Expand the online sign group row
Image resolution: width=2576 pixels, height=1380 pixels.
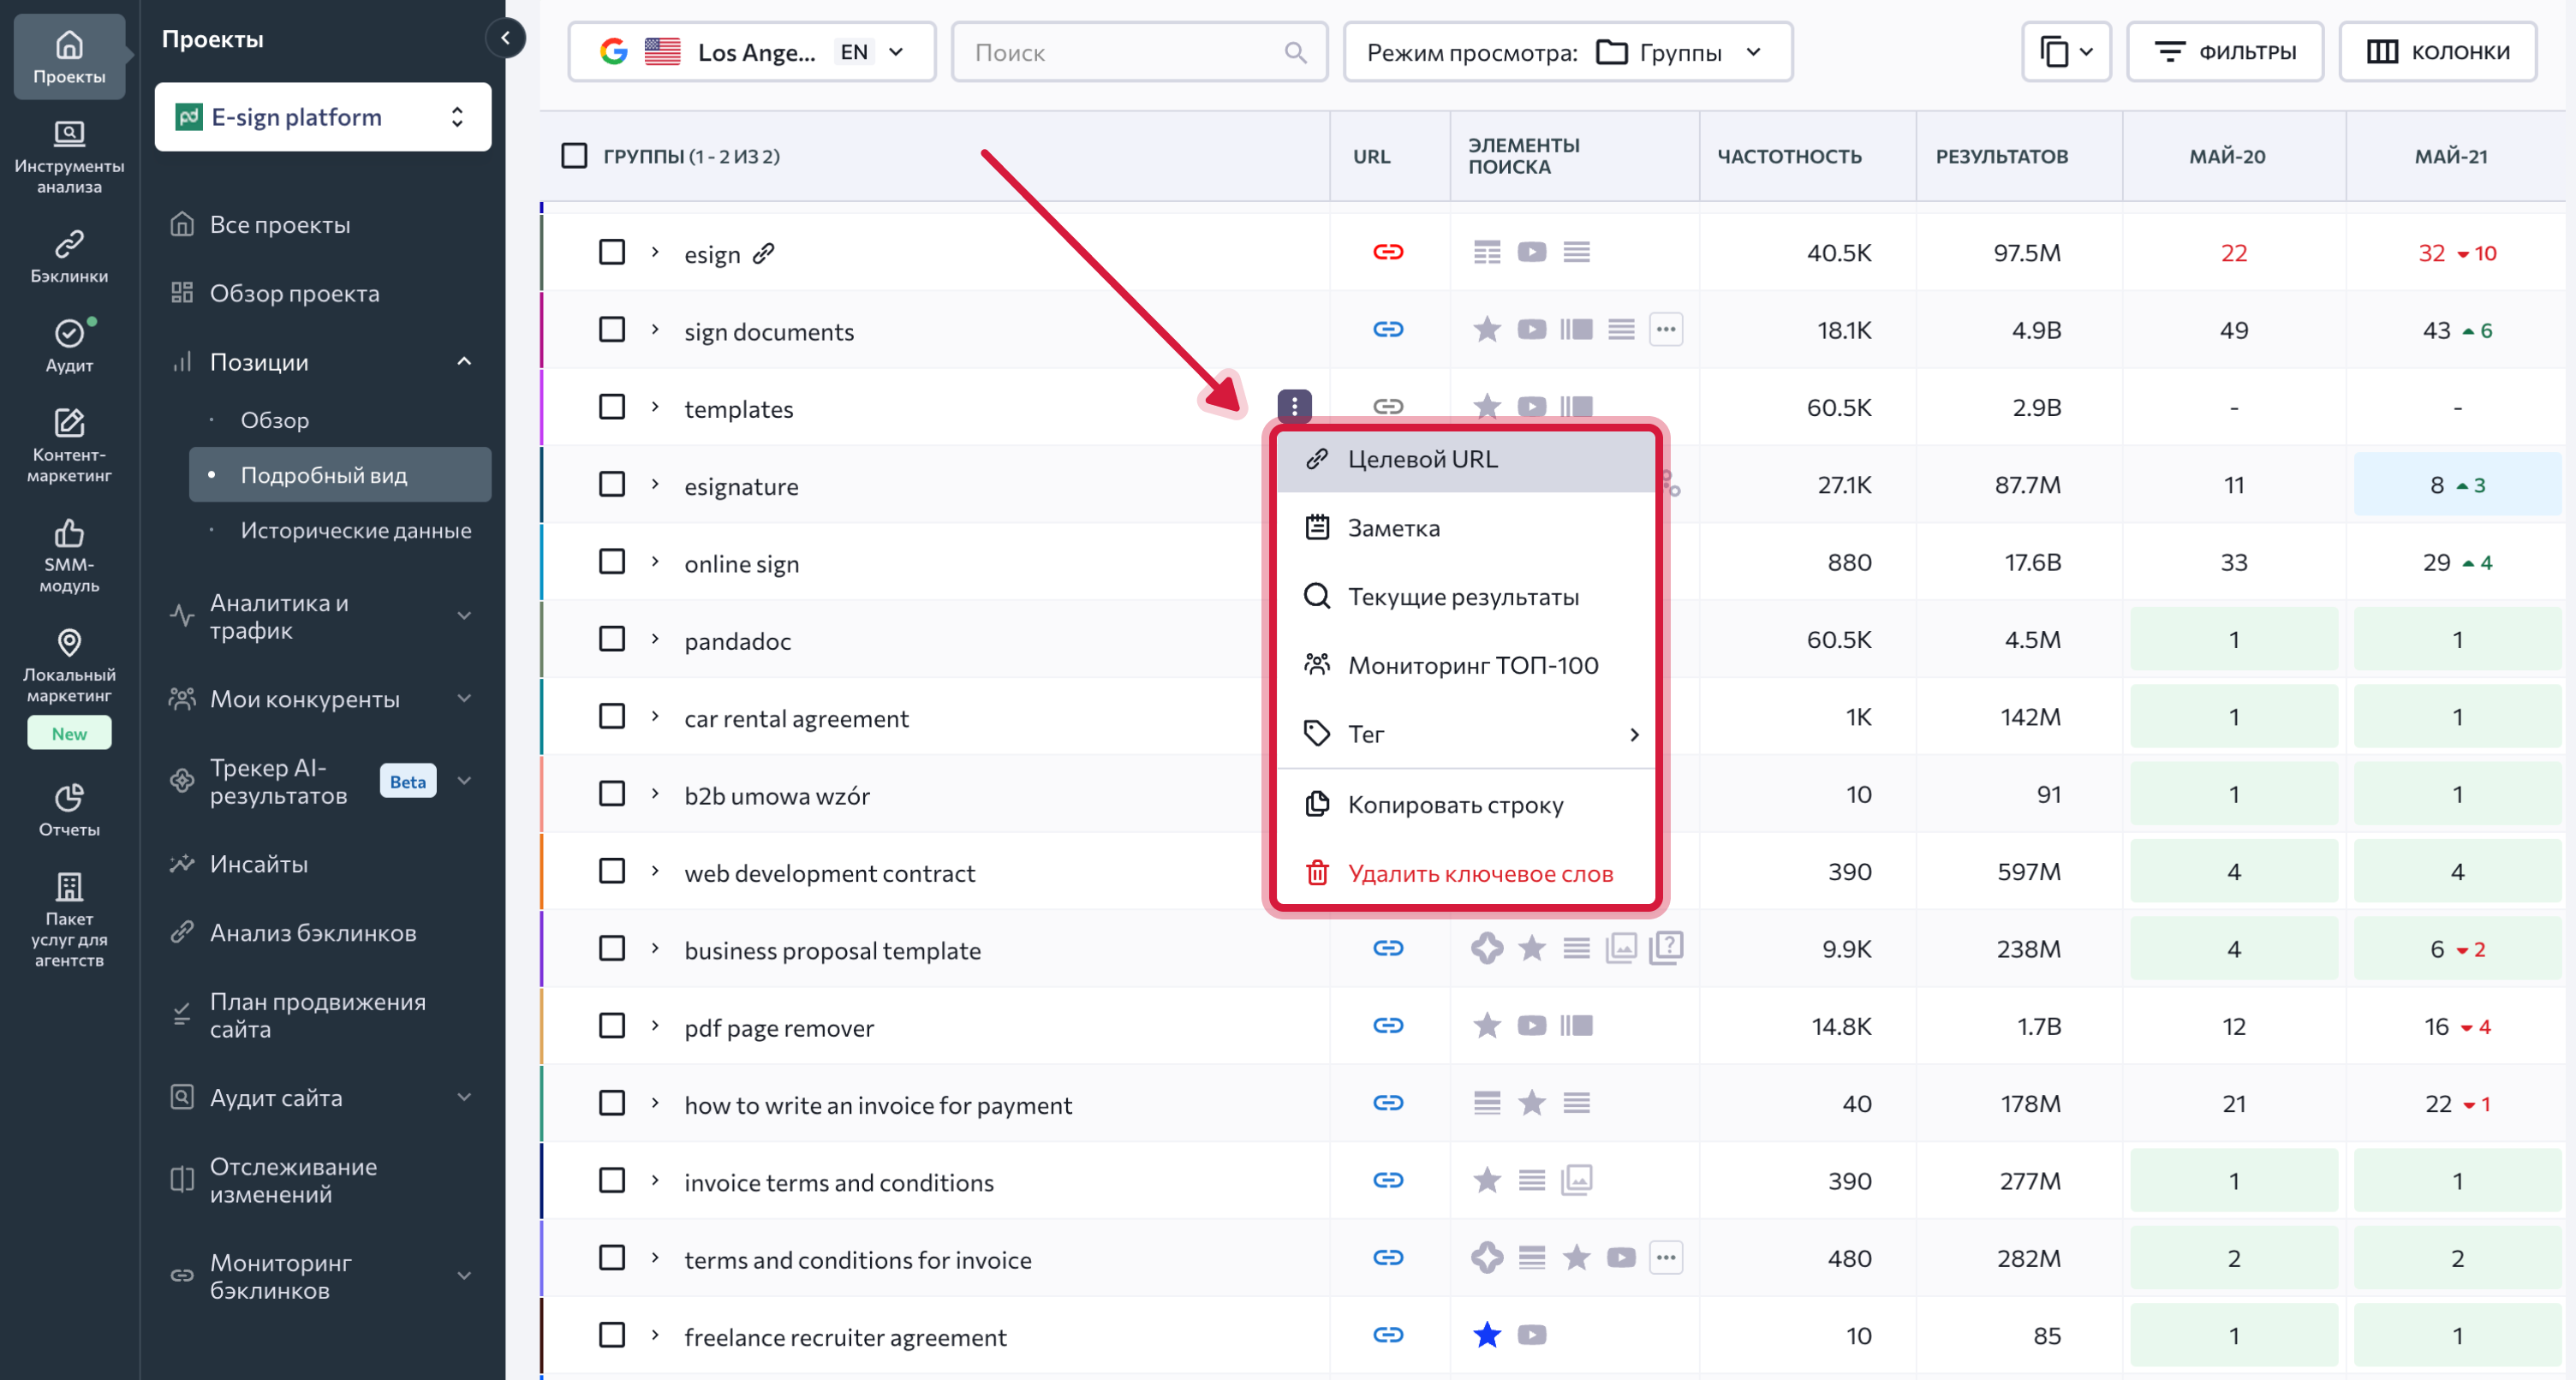pyautogui.click(x=655, y=562)
